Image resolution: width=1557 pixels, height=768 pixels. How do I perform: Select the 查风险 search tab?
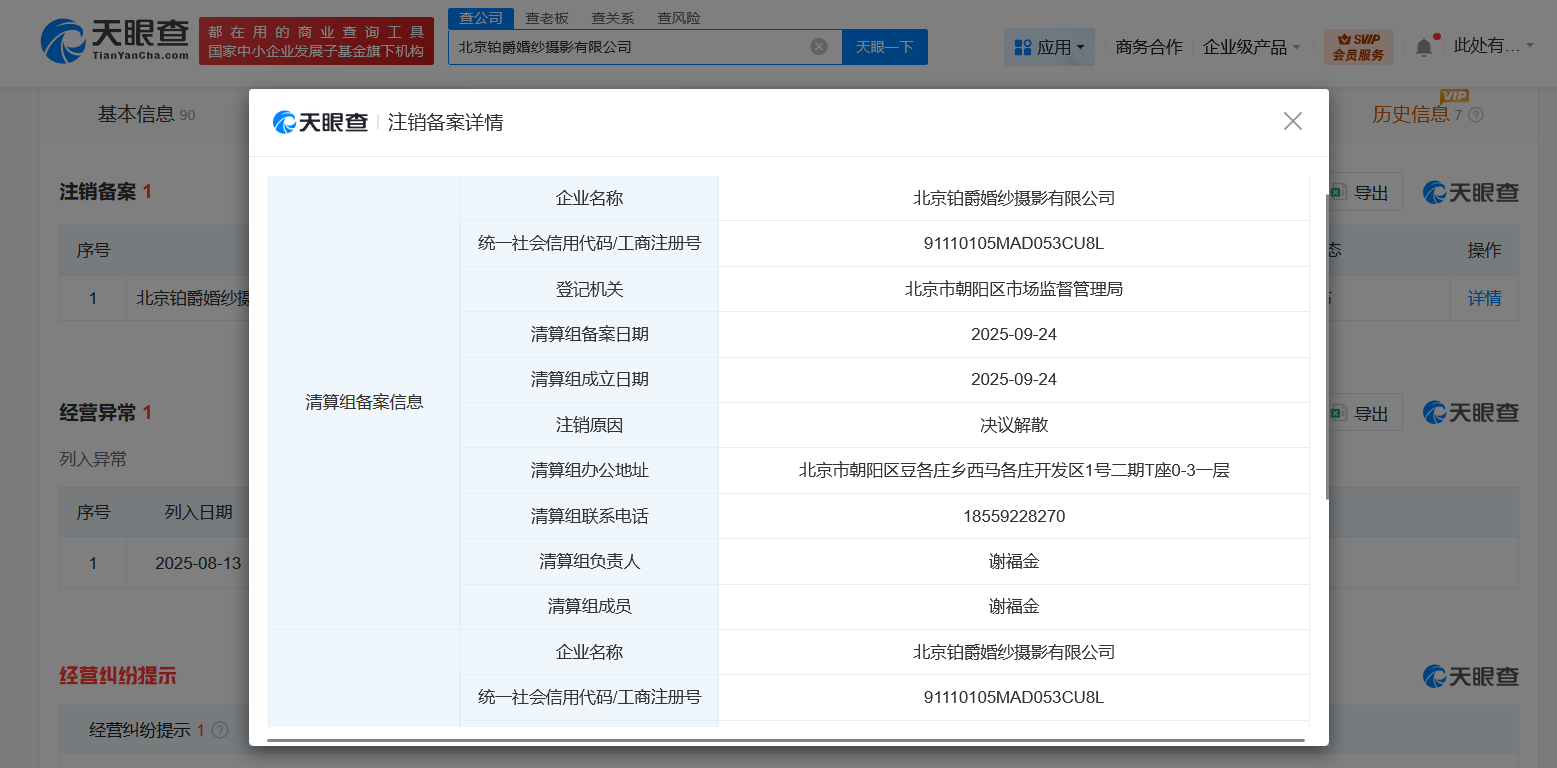(679, 18)
